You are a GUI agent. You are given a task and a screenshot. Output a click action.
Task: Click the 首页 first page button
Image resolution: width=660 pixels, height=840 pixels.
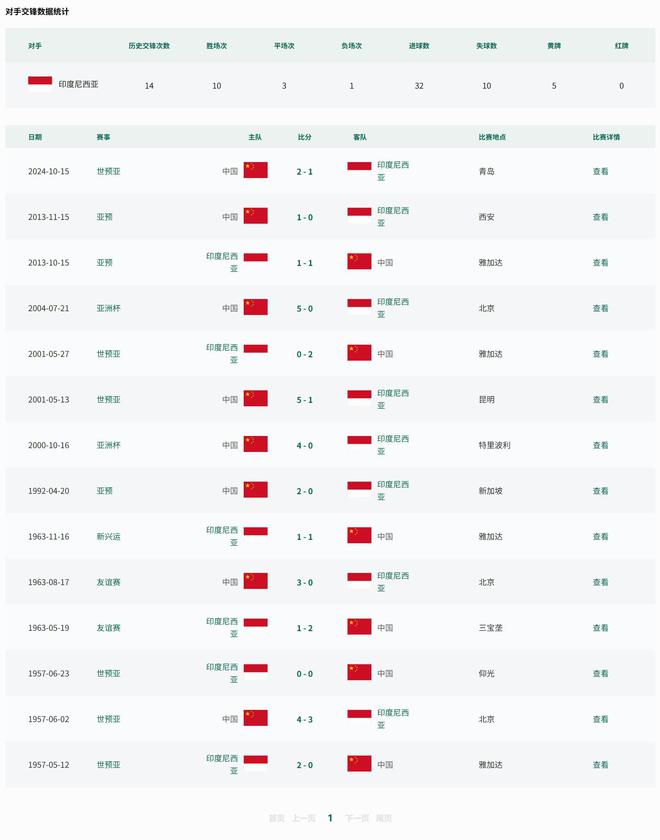click(x=277, y=818)
